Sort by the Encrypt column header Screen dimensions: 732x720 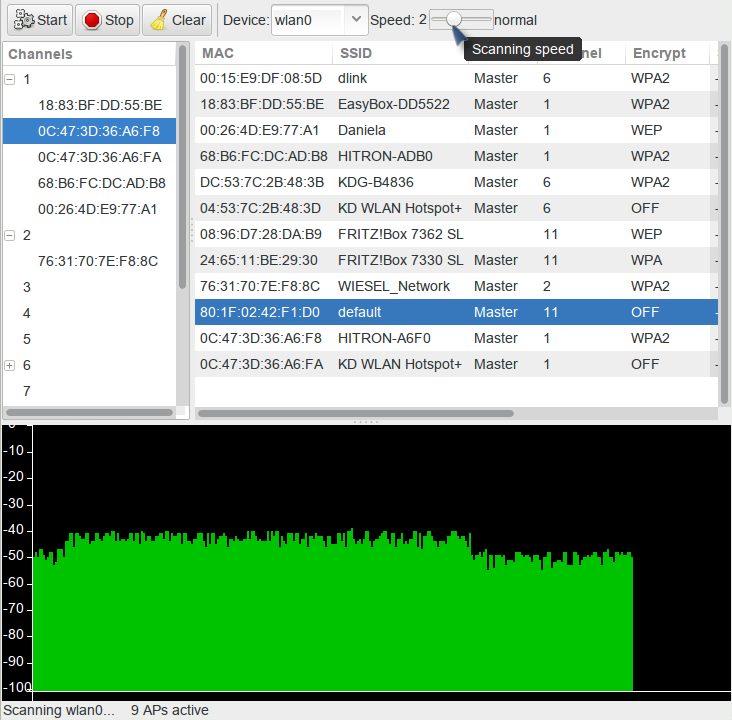(667, 53)
